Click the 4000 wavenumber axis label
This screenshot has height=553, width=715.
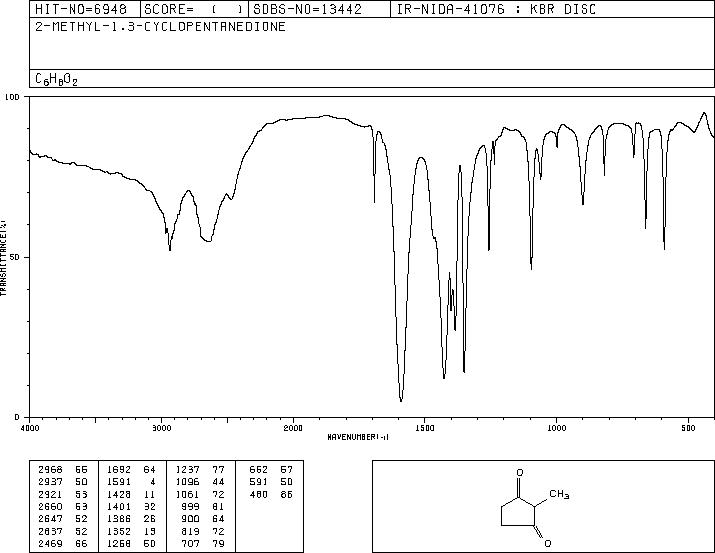coord(30,428)
